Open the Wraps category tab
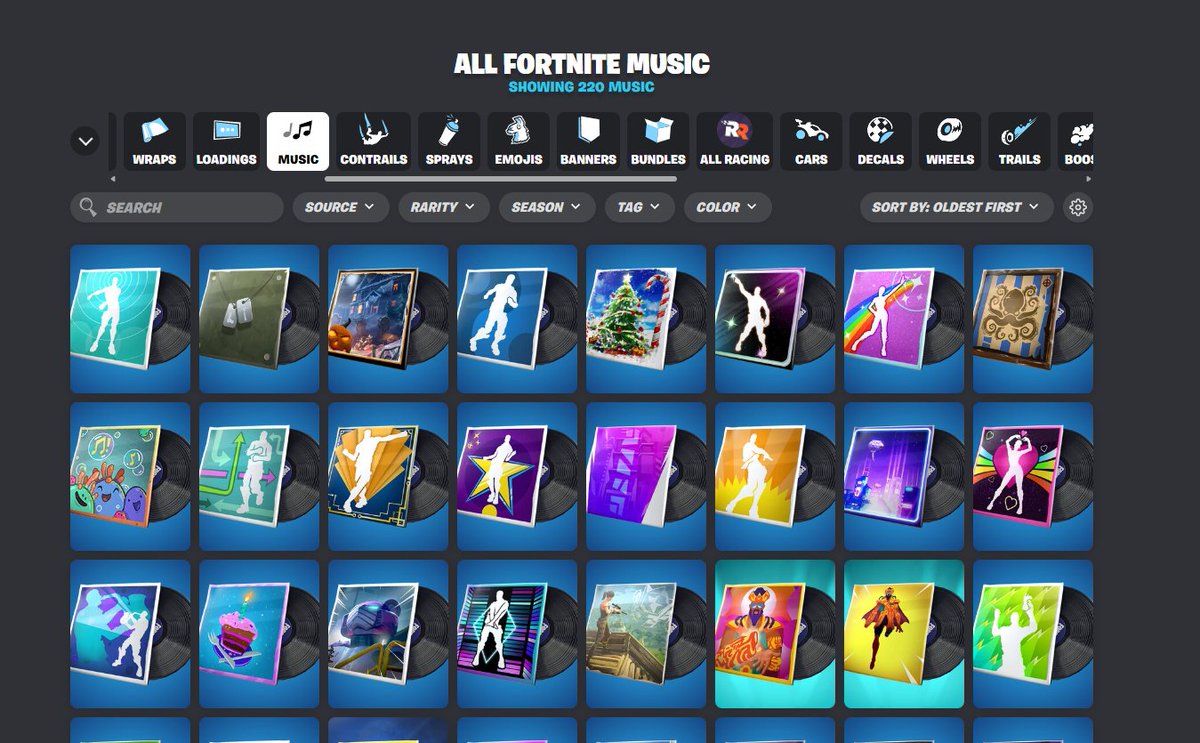Image resolution: width=1200 pixels, height=743 pixels. [x=154, y=141]
